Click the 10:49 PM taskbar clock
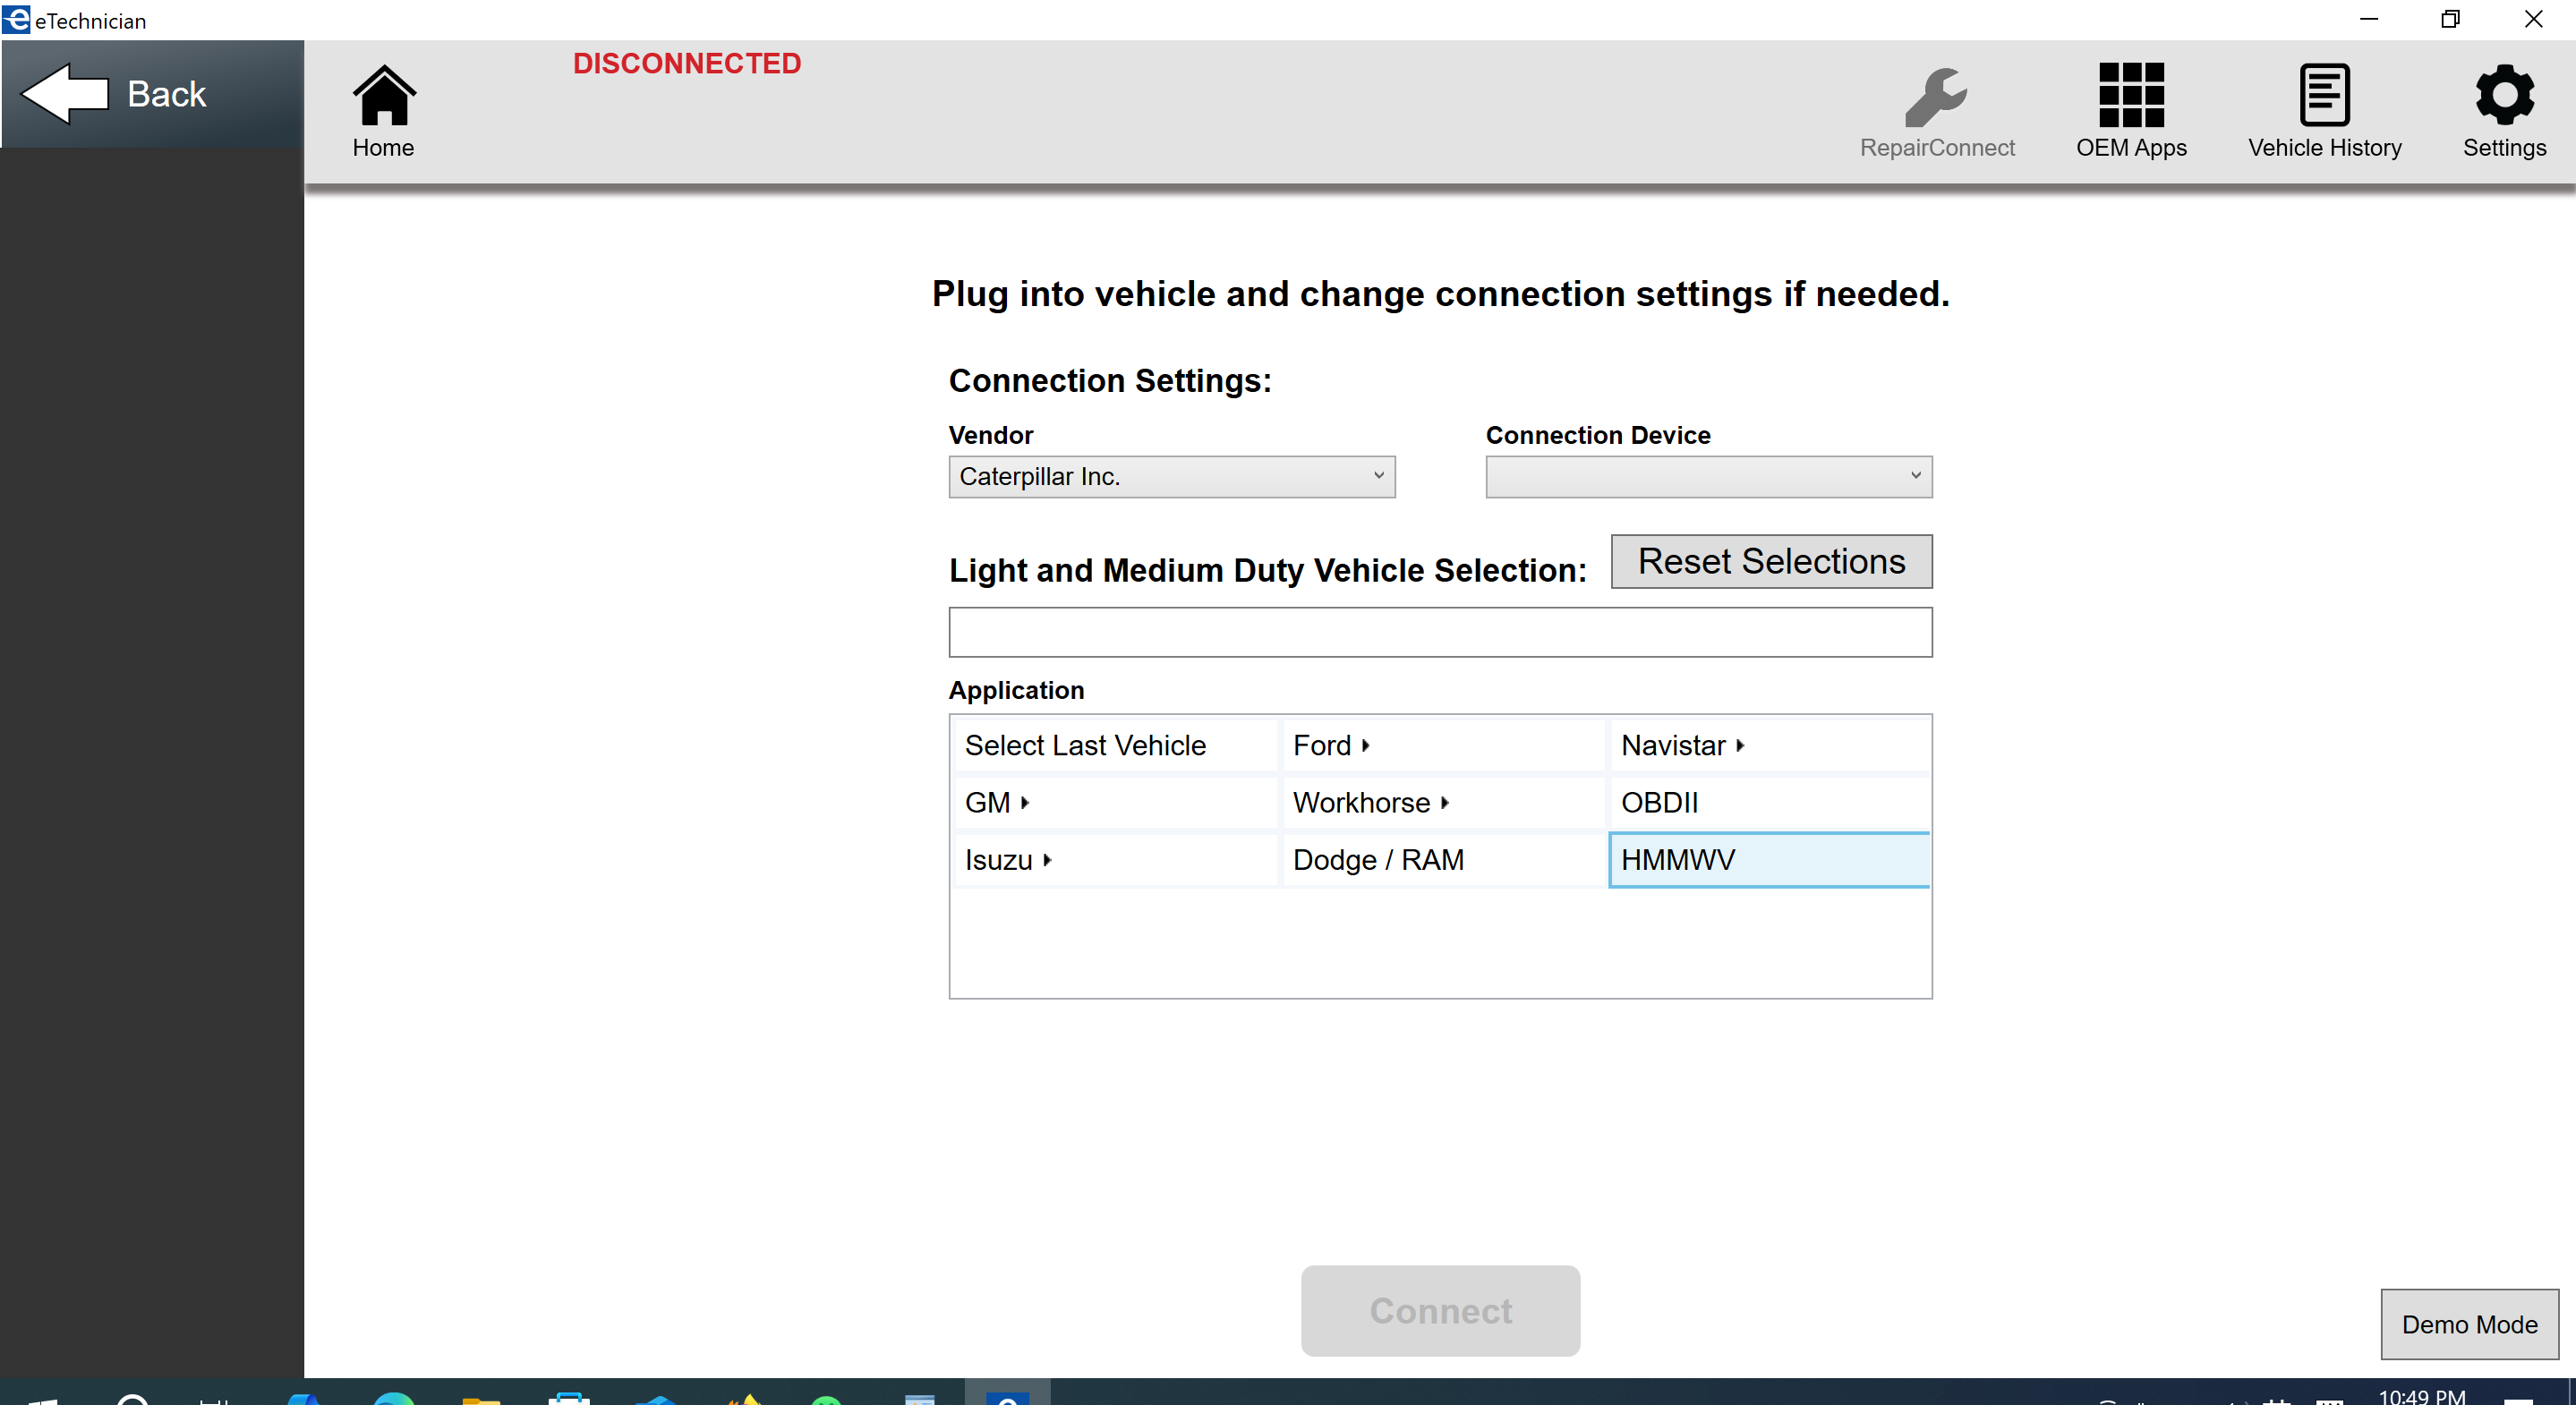 2421,1396
